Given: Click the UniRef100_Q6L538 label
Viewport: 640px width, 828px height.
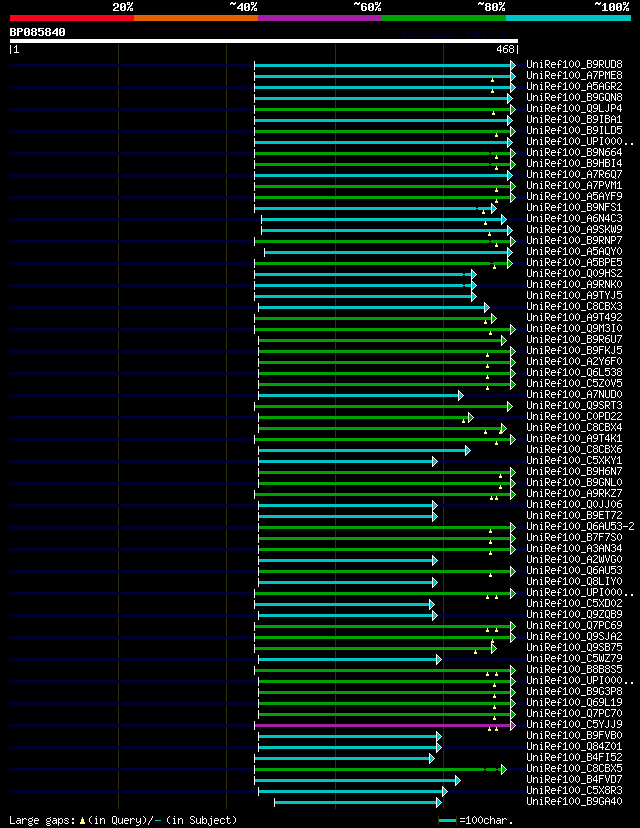Looking at the screenshot, I should coord(574,373).
